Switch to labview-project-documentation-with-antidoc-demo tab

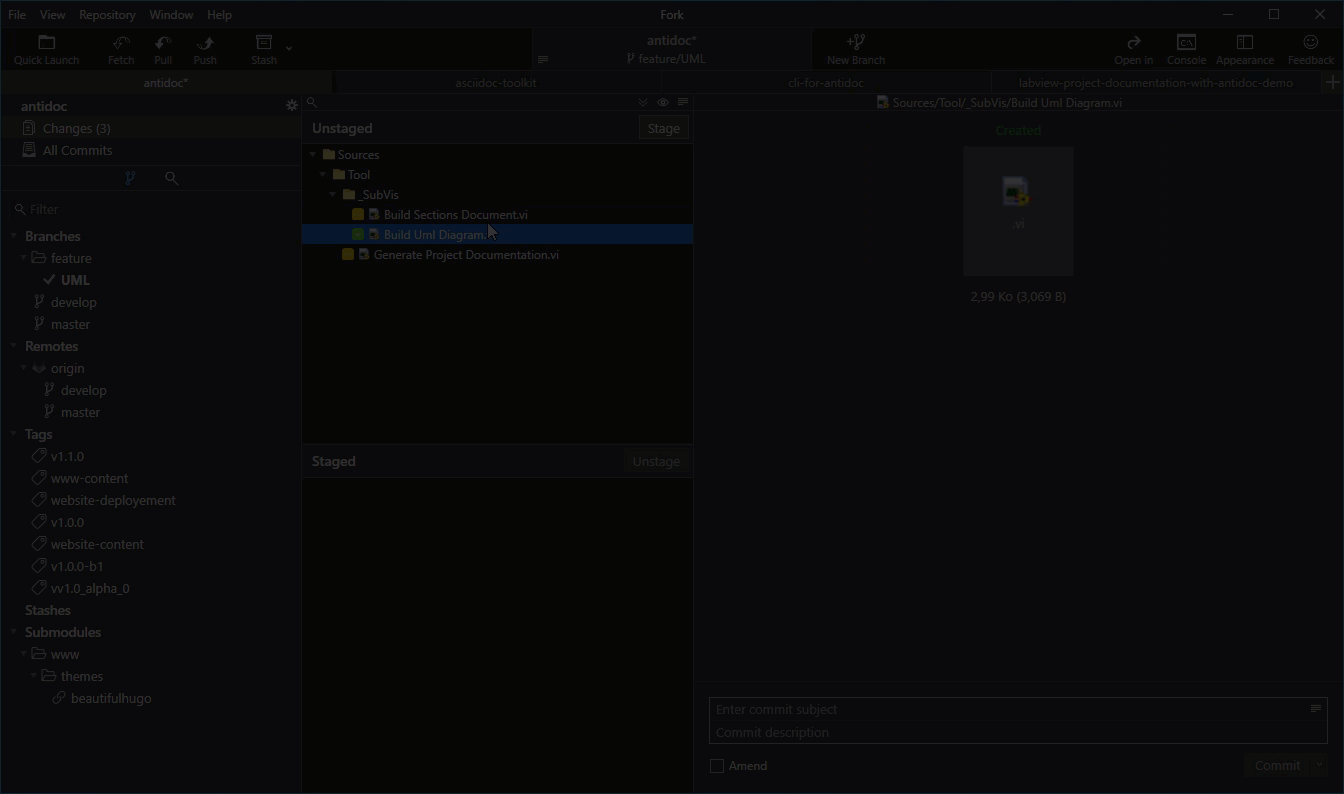[1156, 83]
